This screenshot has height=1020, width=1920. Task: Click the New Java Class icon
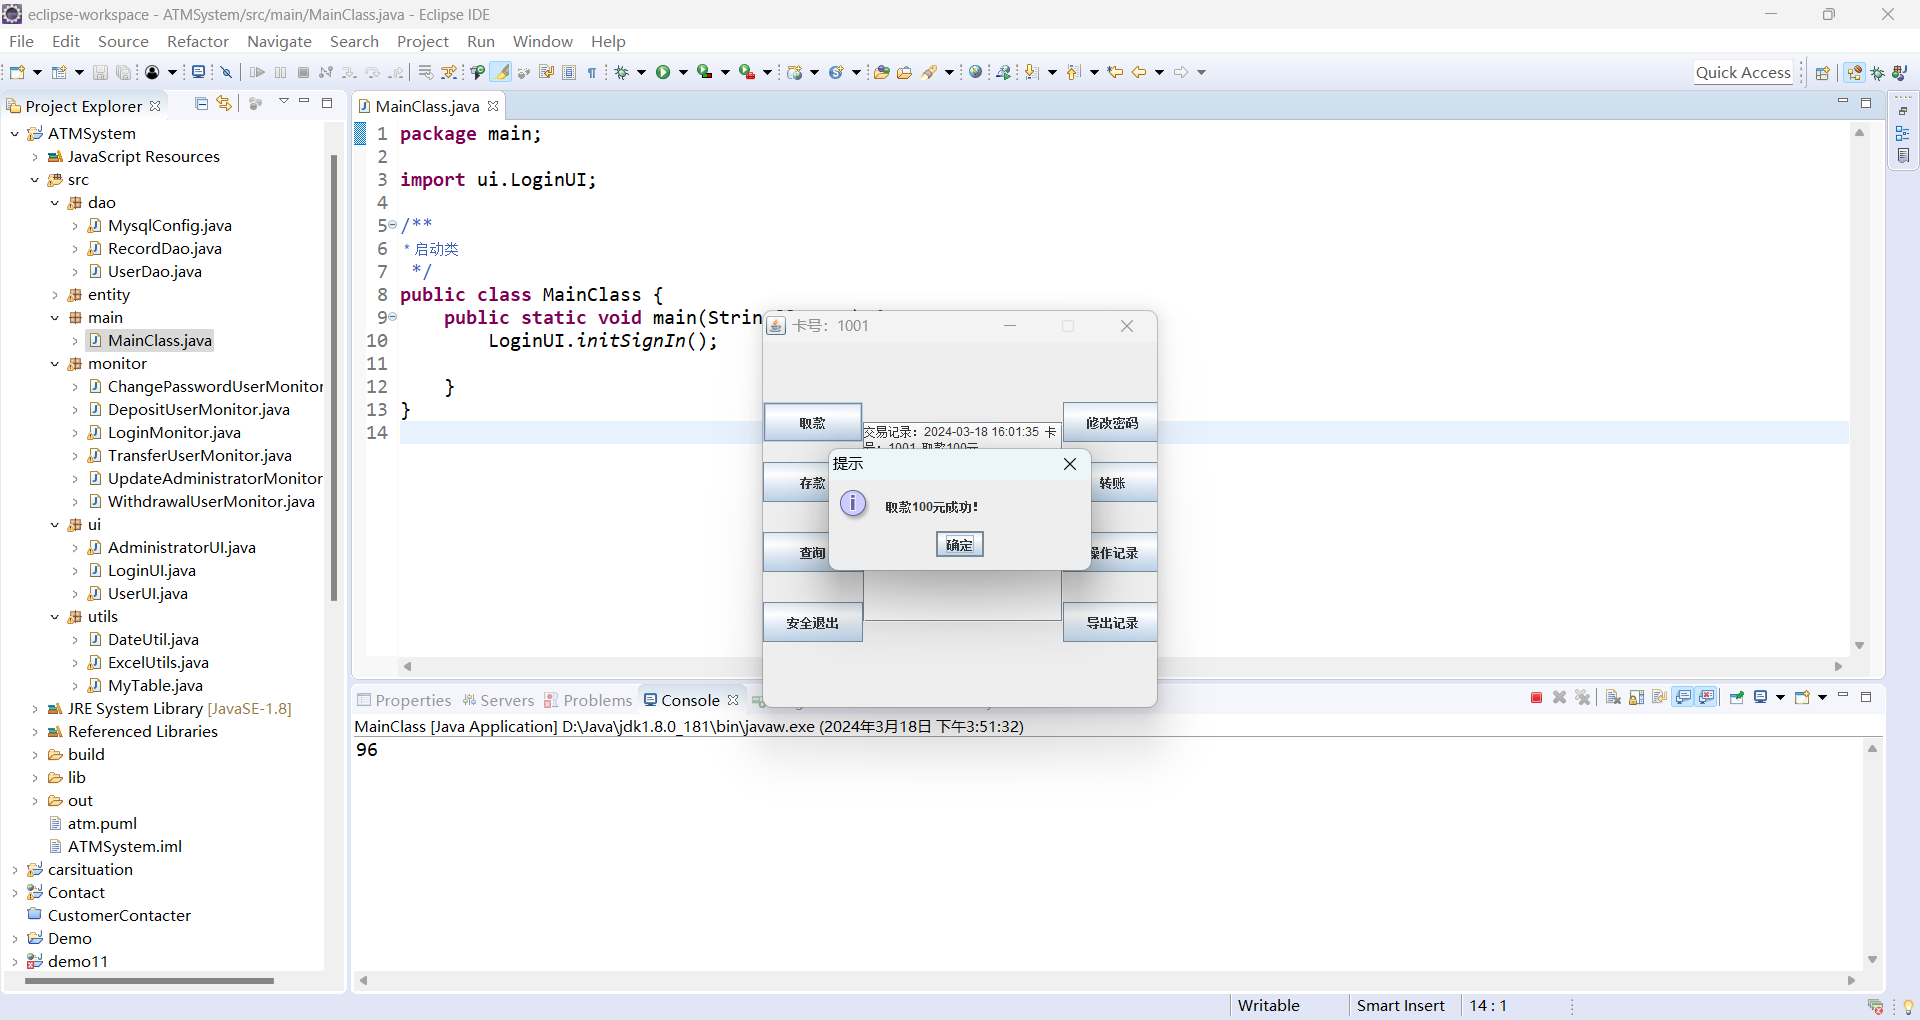(x=836, y=72)
